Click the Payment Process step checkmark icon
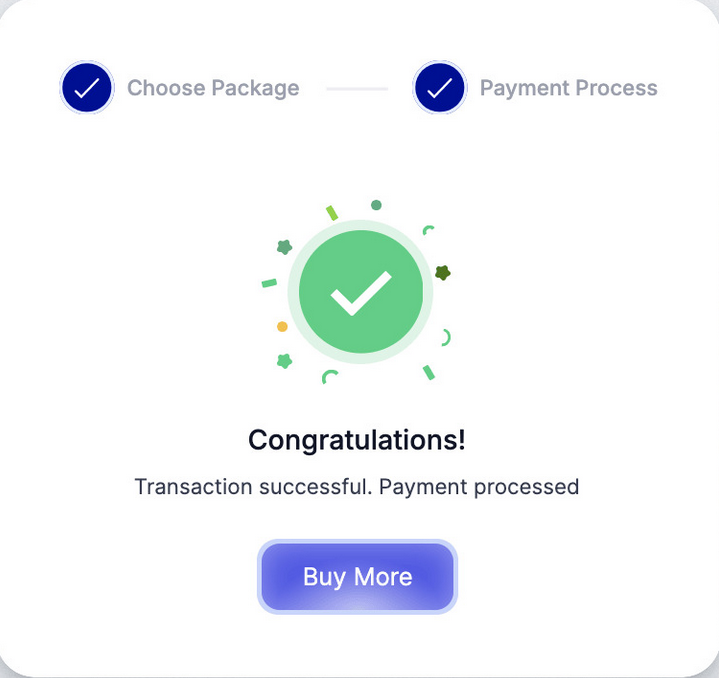719x678 pixels. (x=439, y=88)
